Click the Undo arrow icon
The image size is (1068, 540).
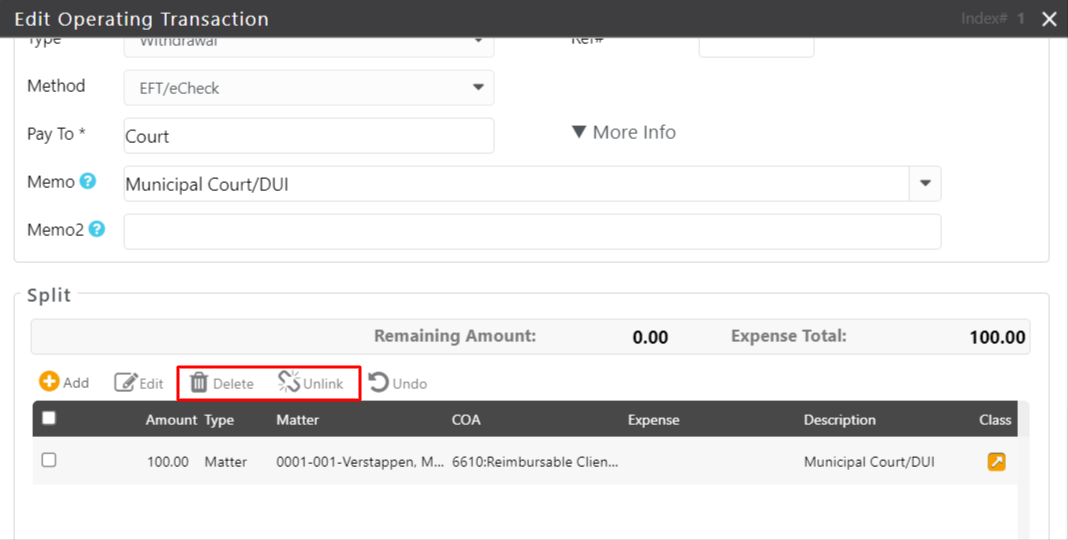378,383
